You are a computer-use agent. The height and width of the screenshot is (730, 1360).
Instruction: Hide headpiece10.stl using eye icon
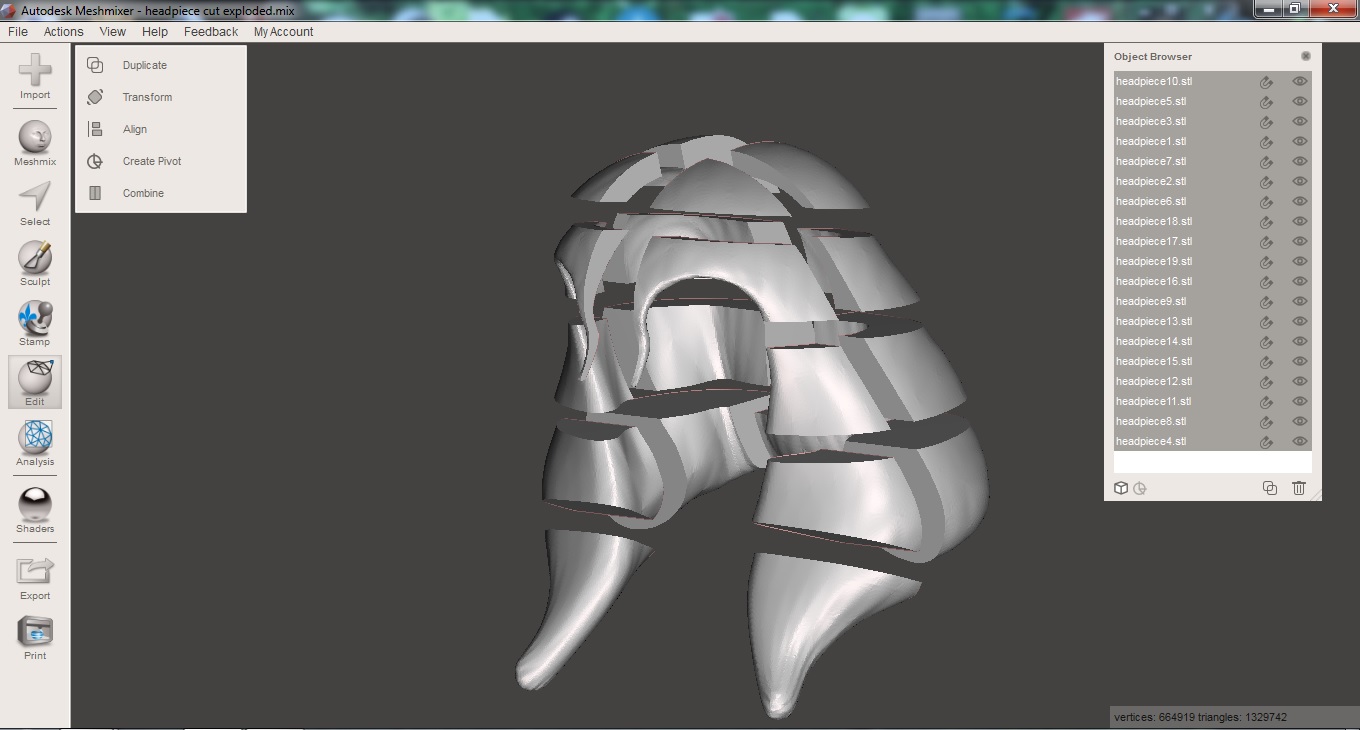click(x=1300, y=81)
